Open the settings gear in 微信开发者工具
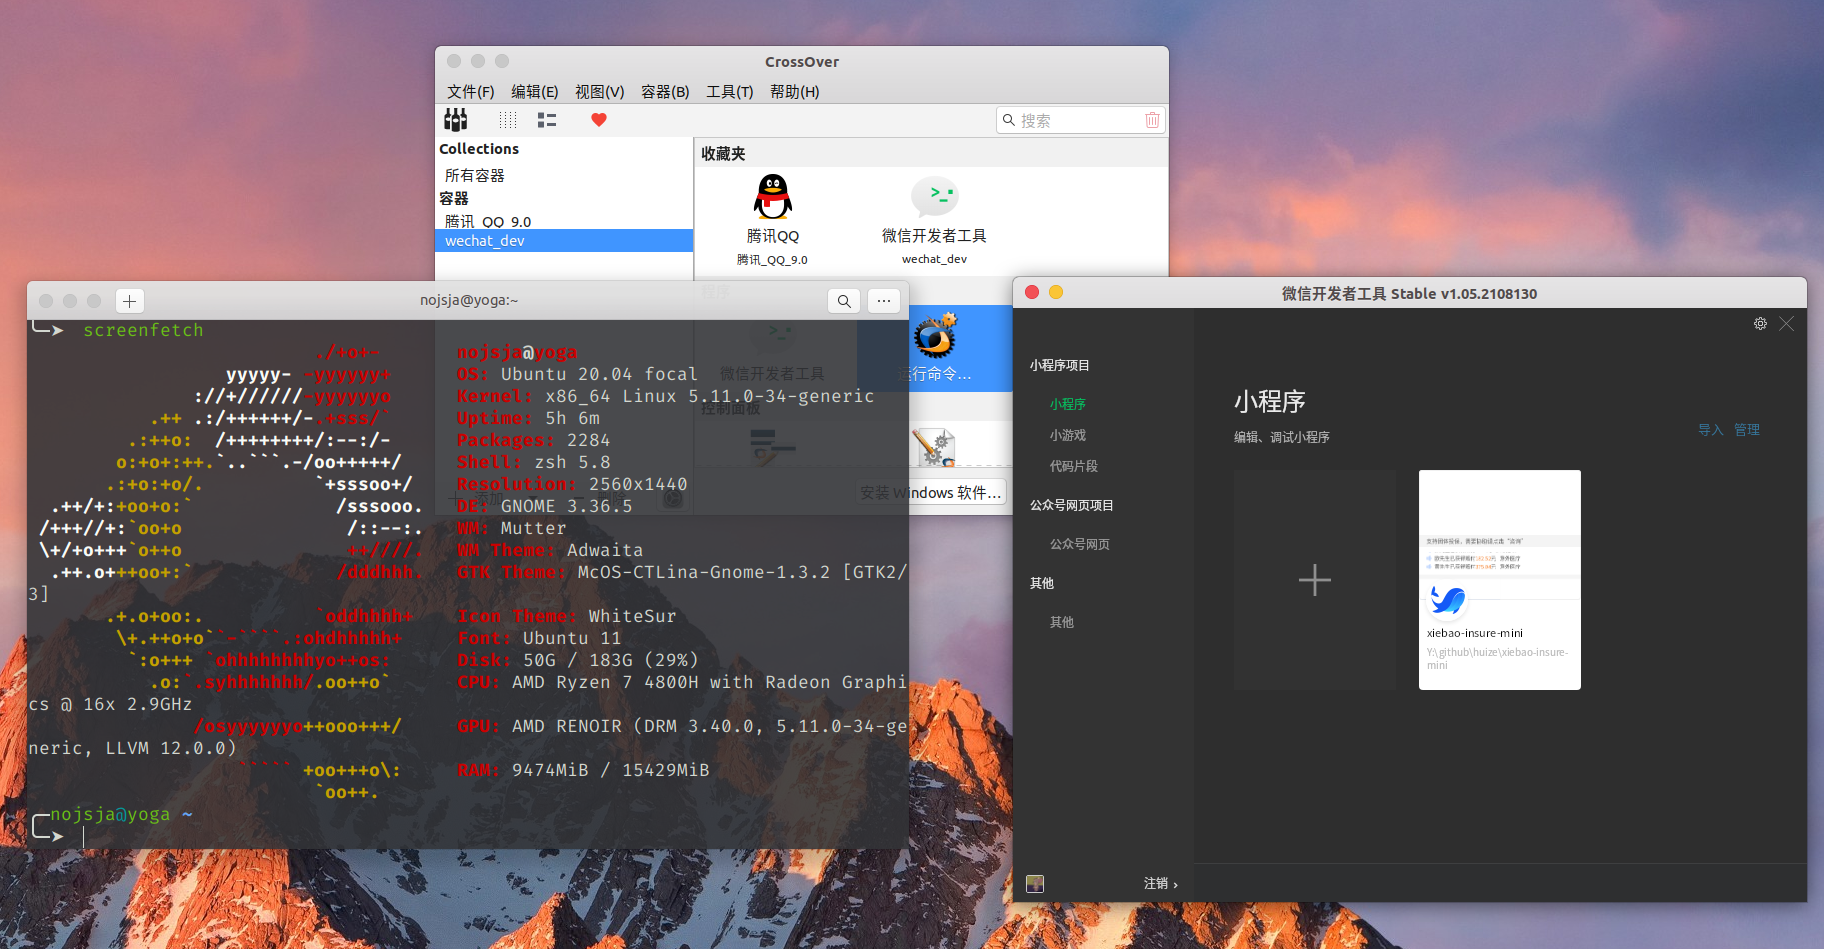Screen dimensions: 1824x949 (1760, 323)
